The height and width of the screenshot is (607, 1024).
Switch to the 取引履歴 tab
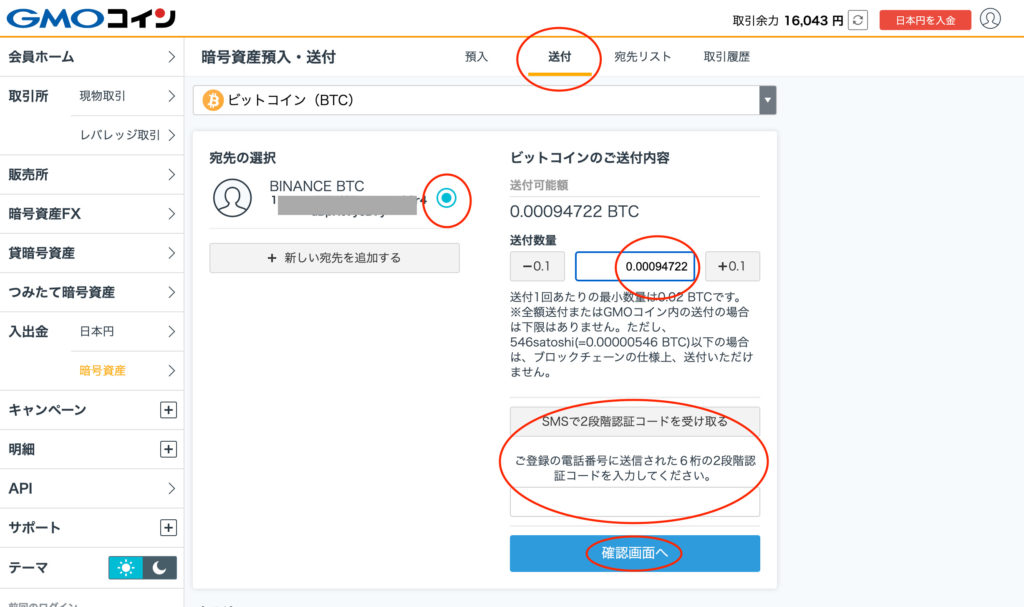726,57
